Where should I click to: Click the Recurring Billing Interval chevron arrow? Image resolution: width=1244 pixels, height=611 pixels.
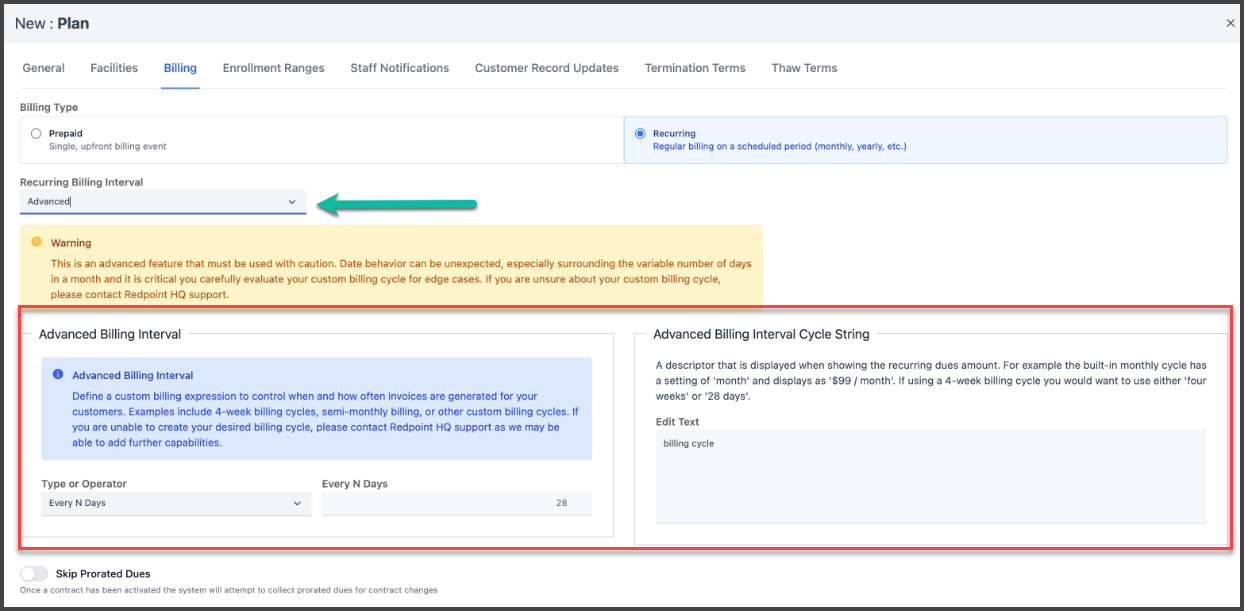(292, 202)
